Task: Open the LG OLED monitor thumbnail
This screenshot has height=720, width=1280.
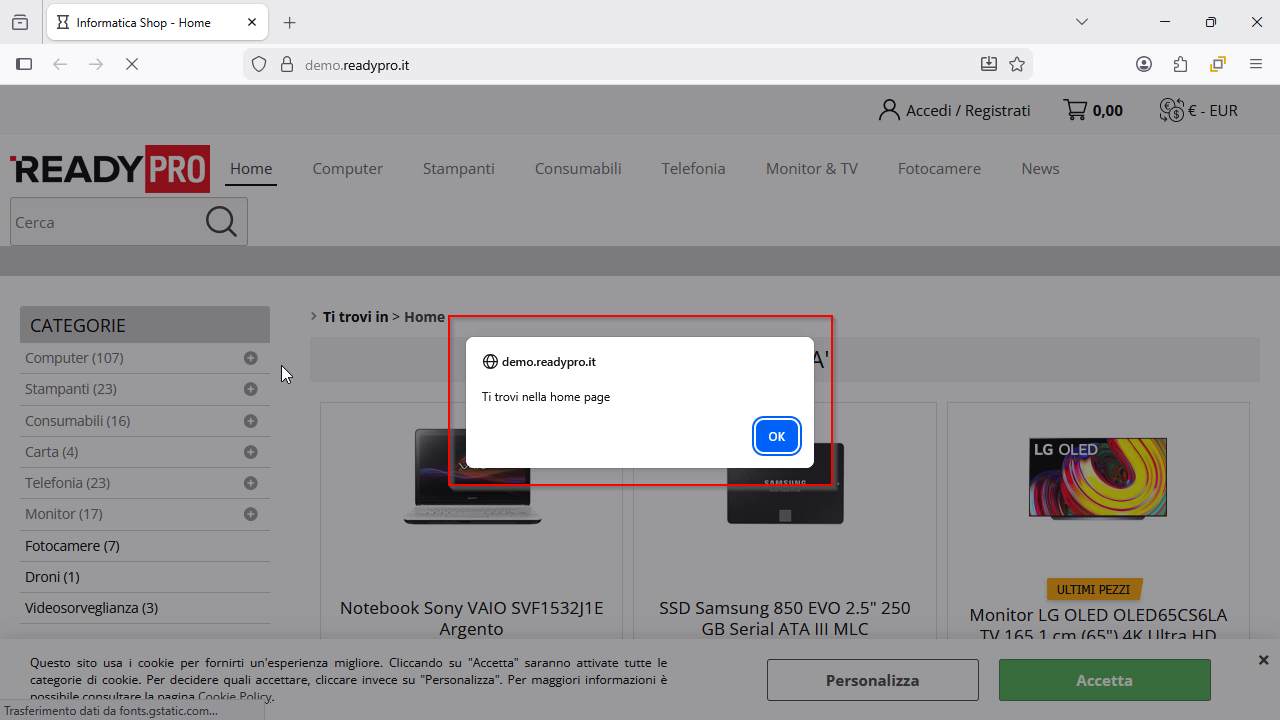Action: pos(1097,478)
